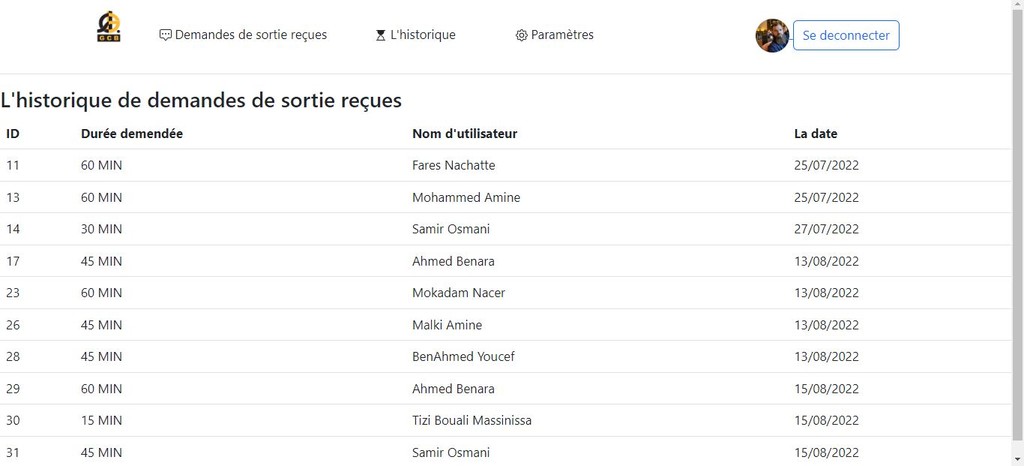The height and width of the screenshot is (466, 1024).
Task: Click the Durée demendée column header
Action: pyautogui.click(x=132, y=134)
